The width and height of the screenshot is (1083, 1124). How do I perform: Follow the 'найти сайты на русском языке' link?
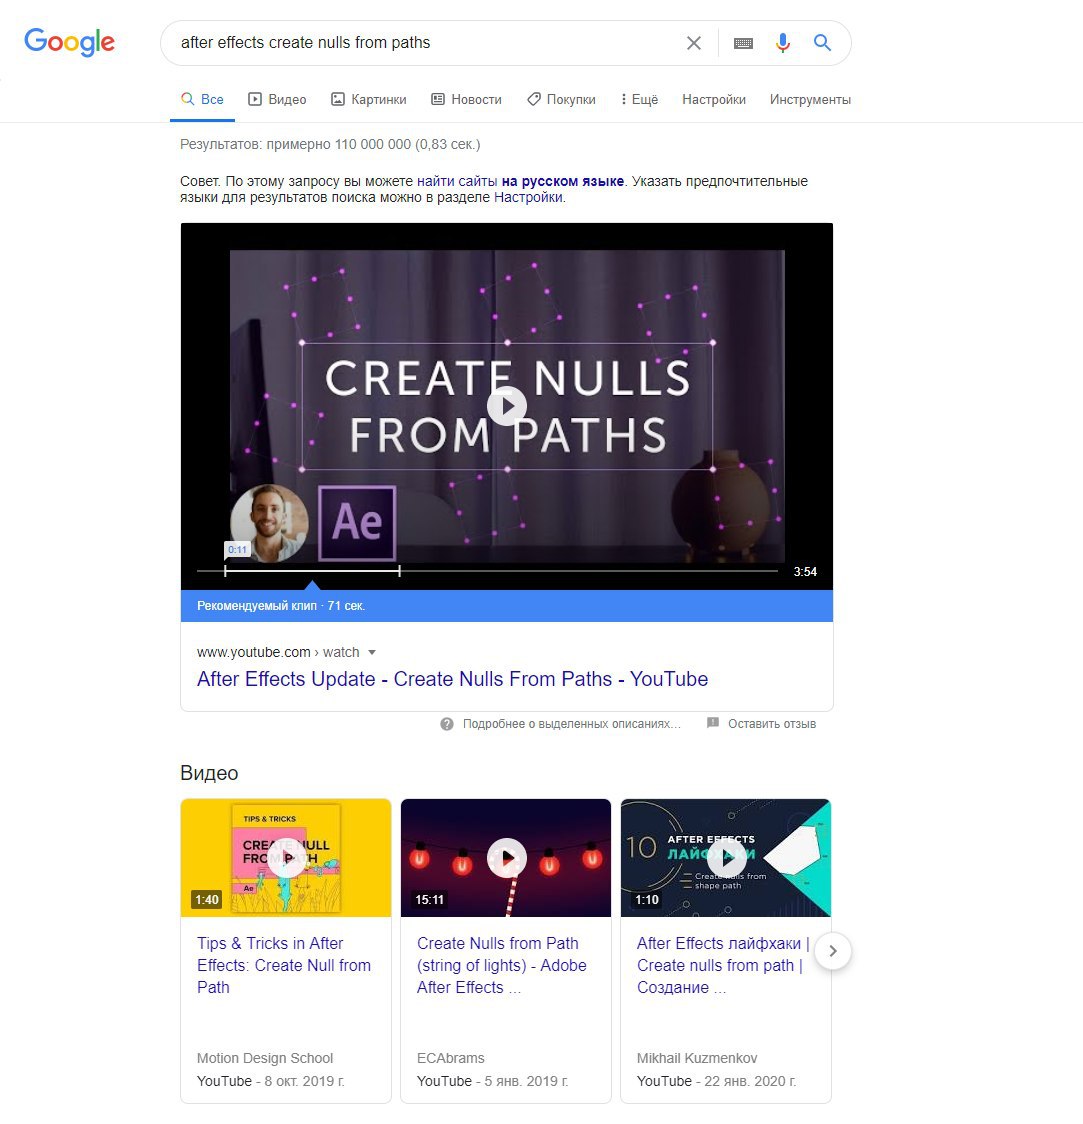tap(520, 181)
